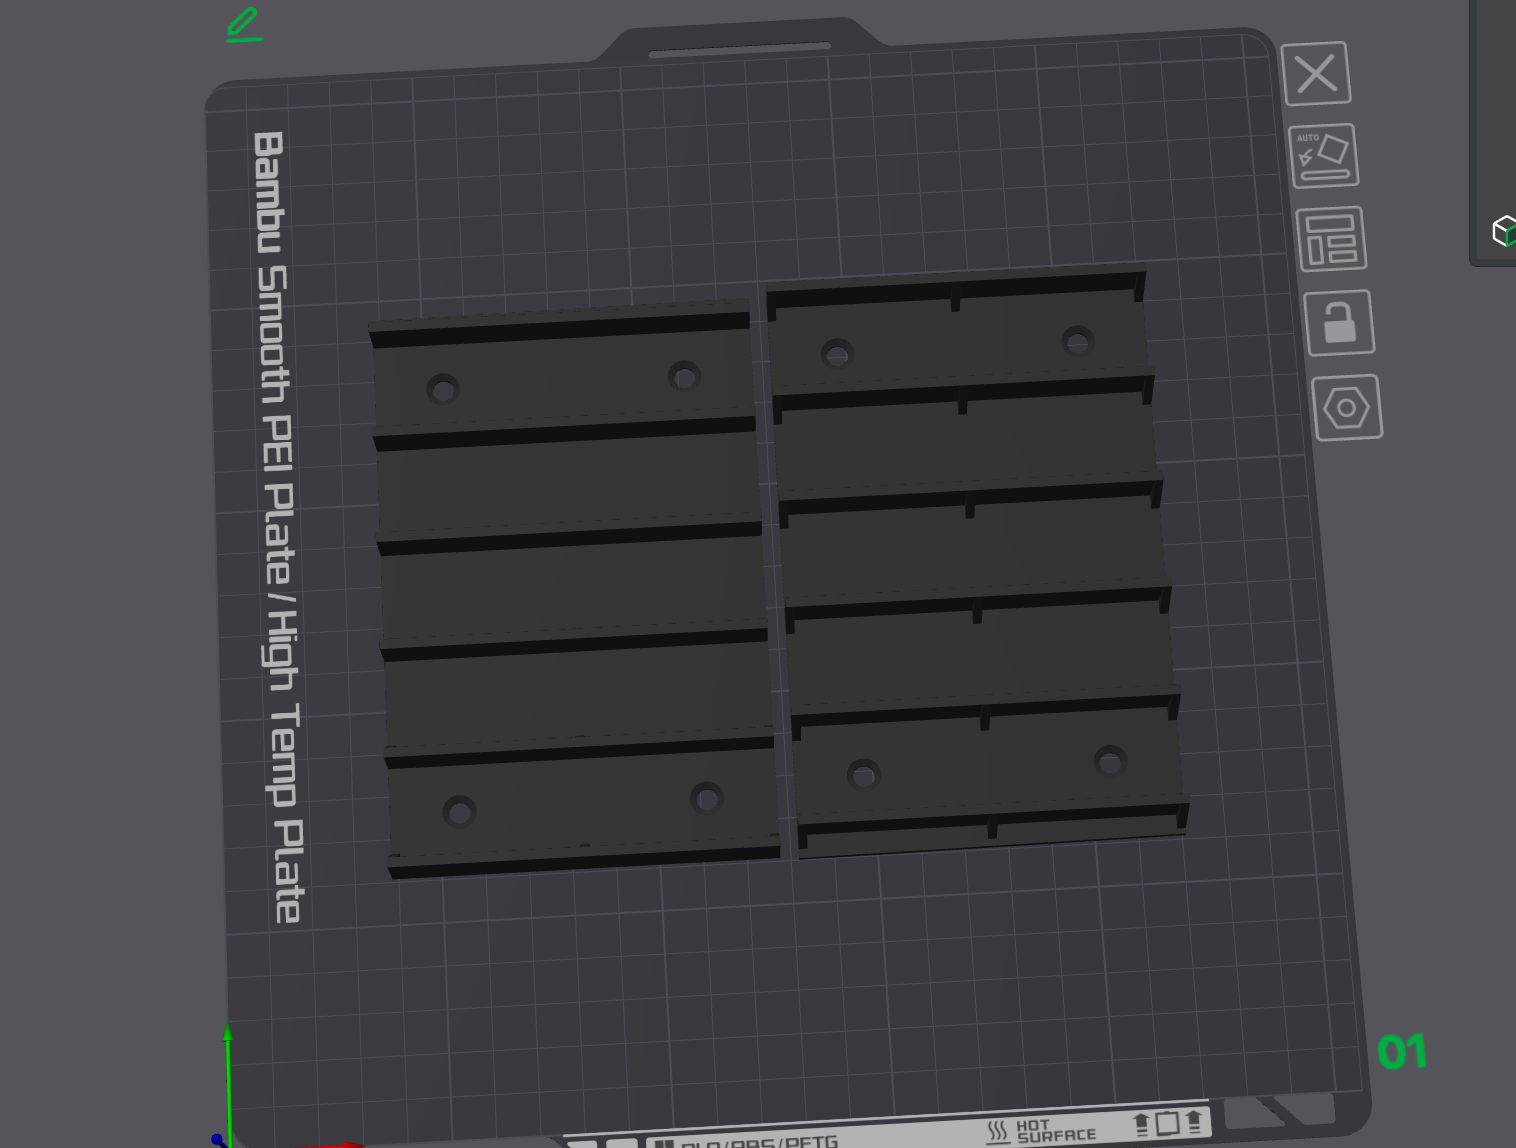The image size is (1516, 1148).
Task: Select the left rail model
Action: [575, 590]
